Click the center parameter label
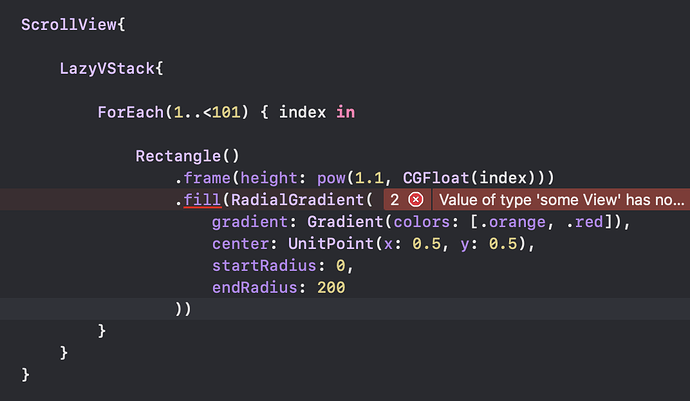This screenshot has height=401, width=690. [x=240, y=244]
